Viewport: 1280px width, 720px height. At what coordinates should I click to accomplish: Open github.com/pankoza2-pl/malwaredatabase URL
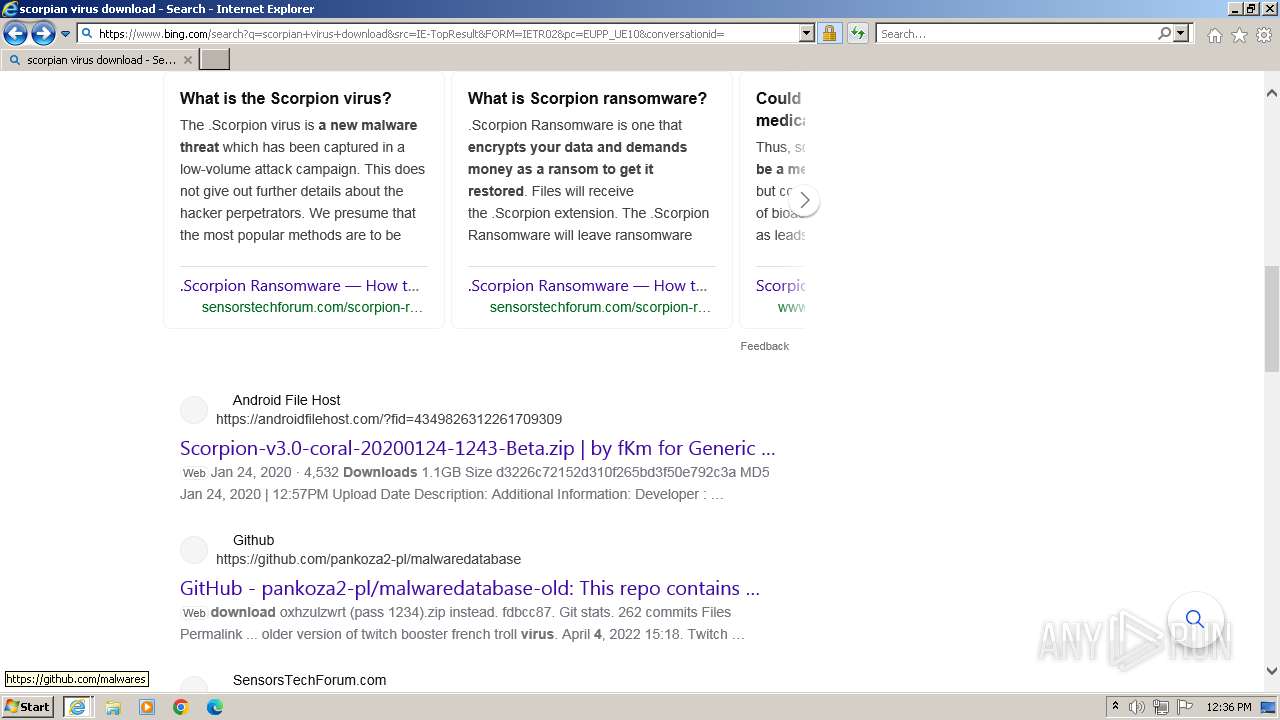[368, 559]
